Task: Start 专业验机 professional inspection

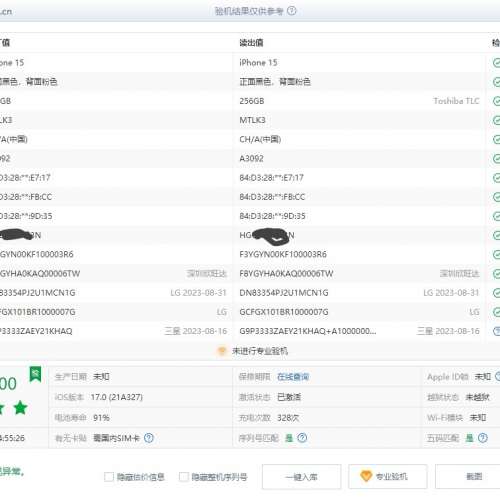Action: (388, 477)
